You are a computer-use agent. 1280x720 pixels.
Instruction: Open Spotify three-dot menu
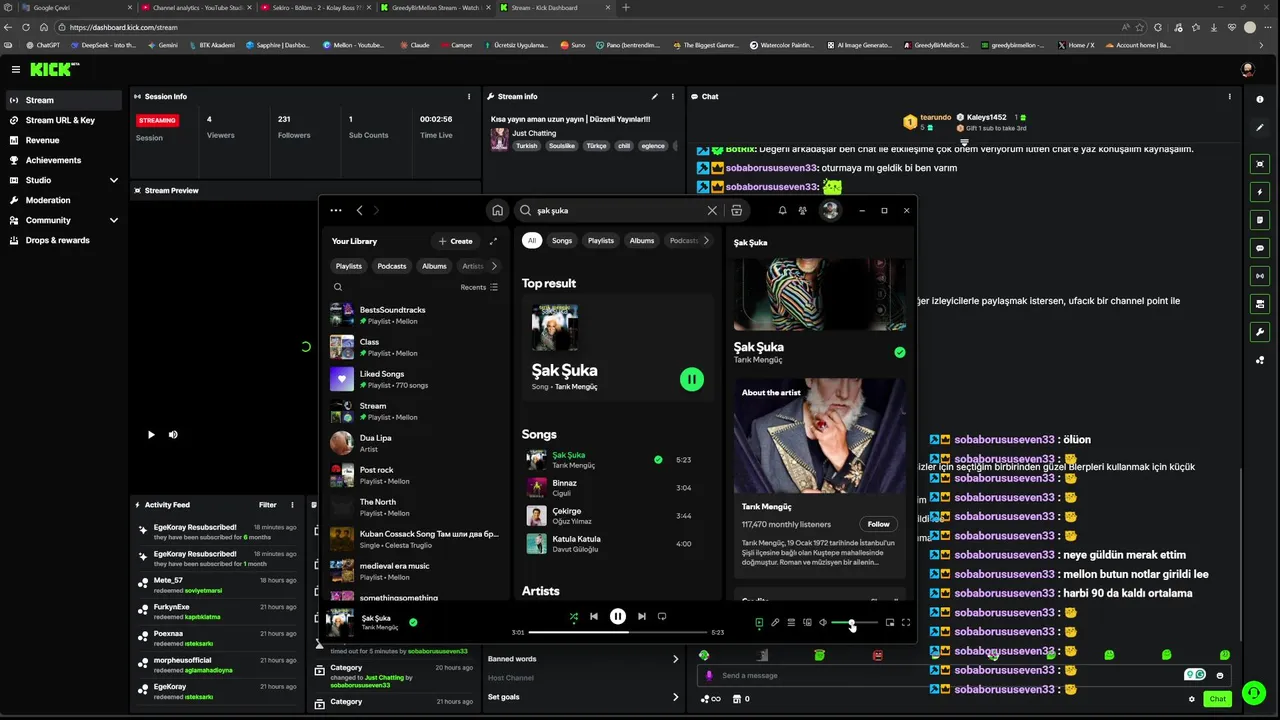pos(336,211)
